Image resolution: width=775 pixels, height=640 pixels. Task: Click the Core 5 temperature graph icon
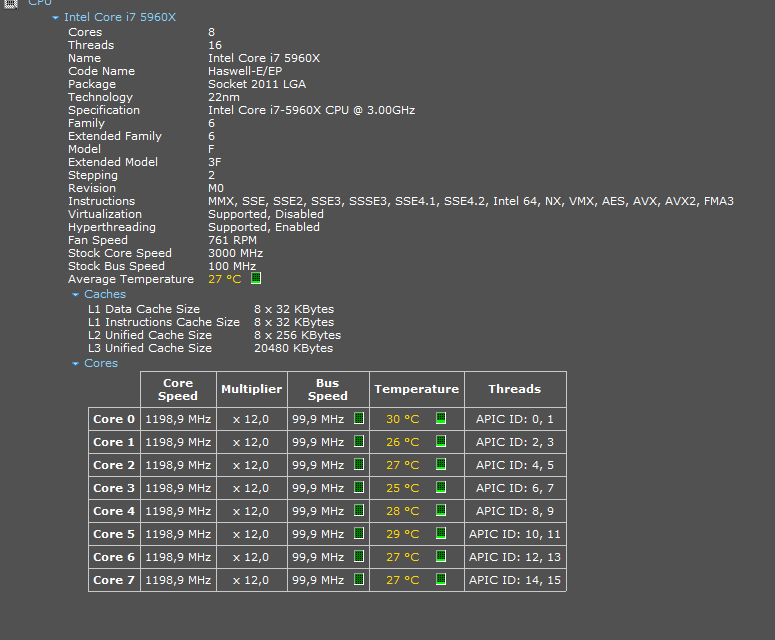click(441, 533)
